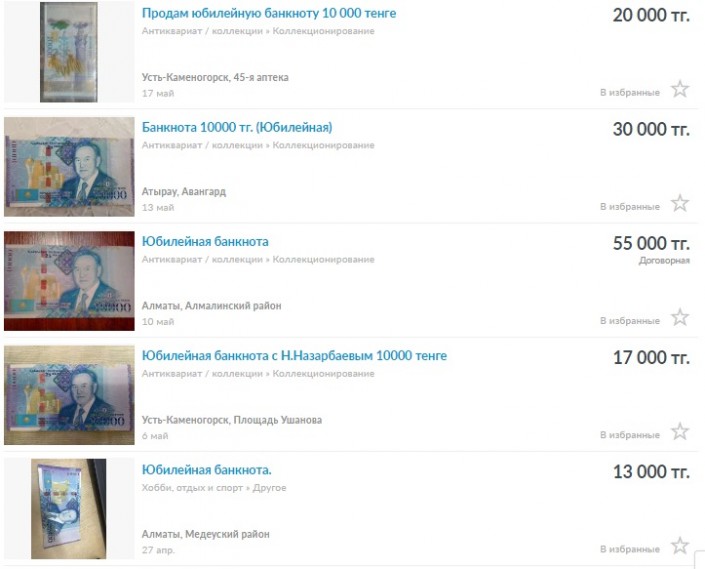Click 'Хобби, отдых и спорт » Другое' category
Viewport: 705px width, 569px height.
214,488
